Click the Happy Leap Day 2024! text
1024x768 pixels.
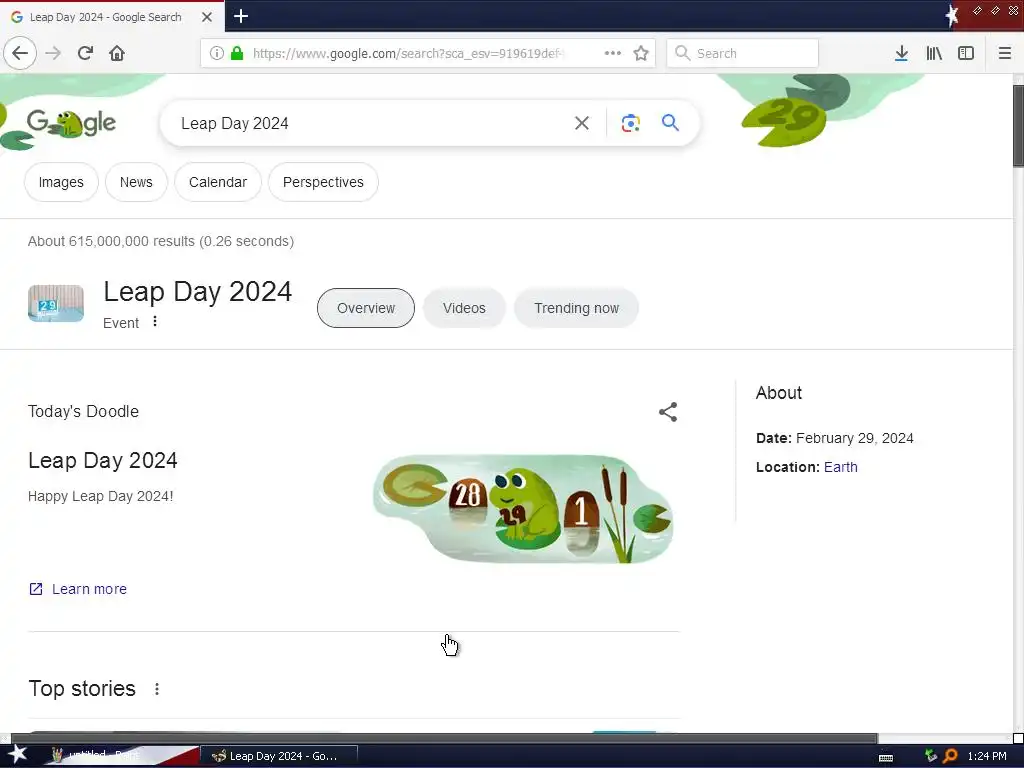pyautogui.click(x=101, y=496)
